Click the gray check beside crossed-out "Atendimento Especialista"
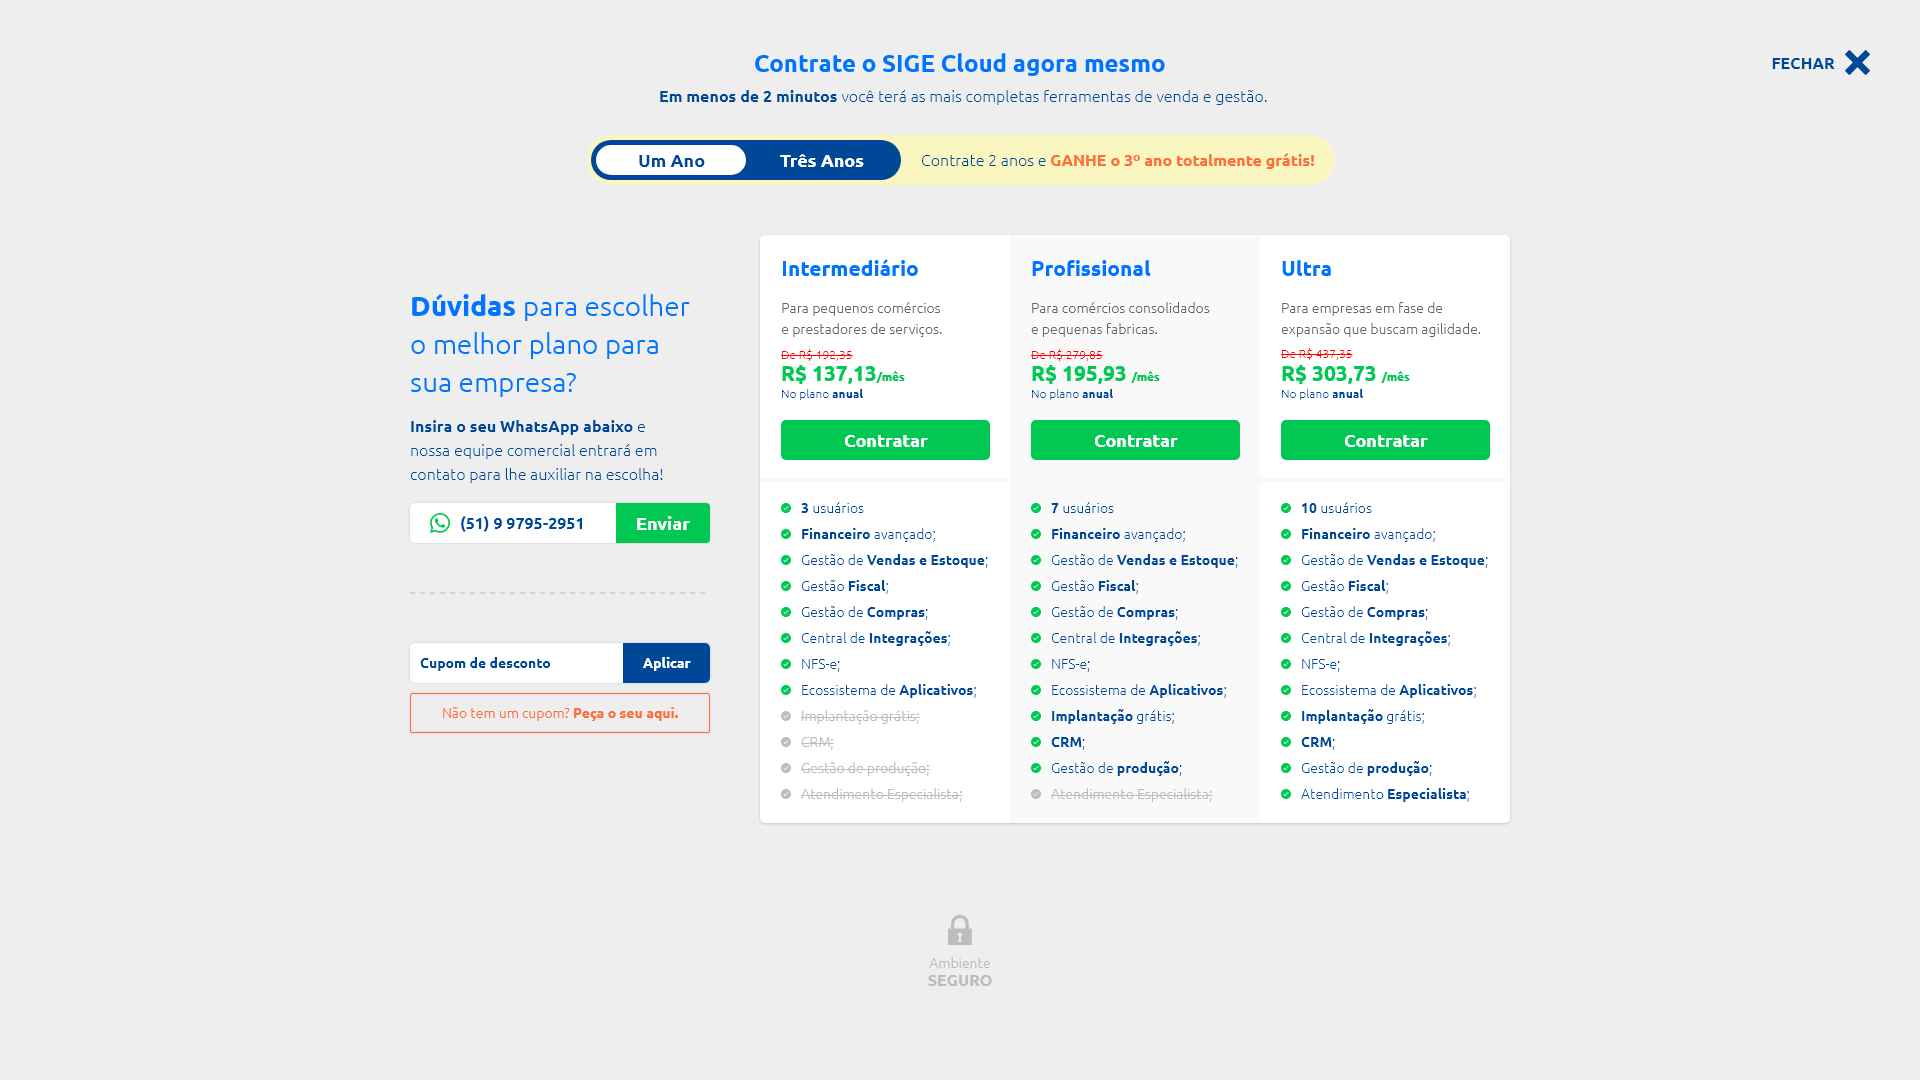 pos(787,794)
